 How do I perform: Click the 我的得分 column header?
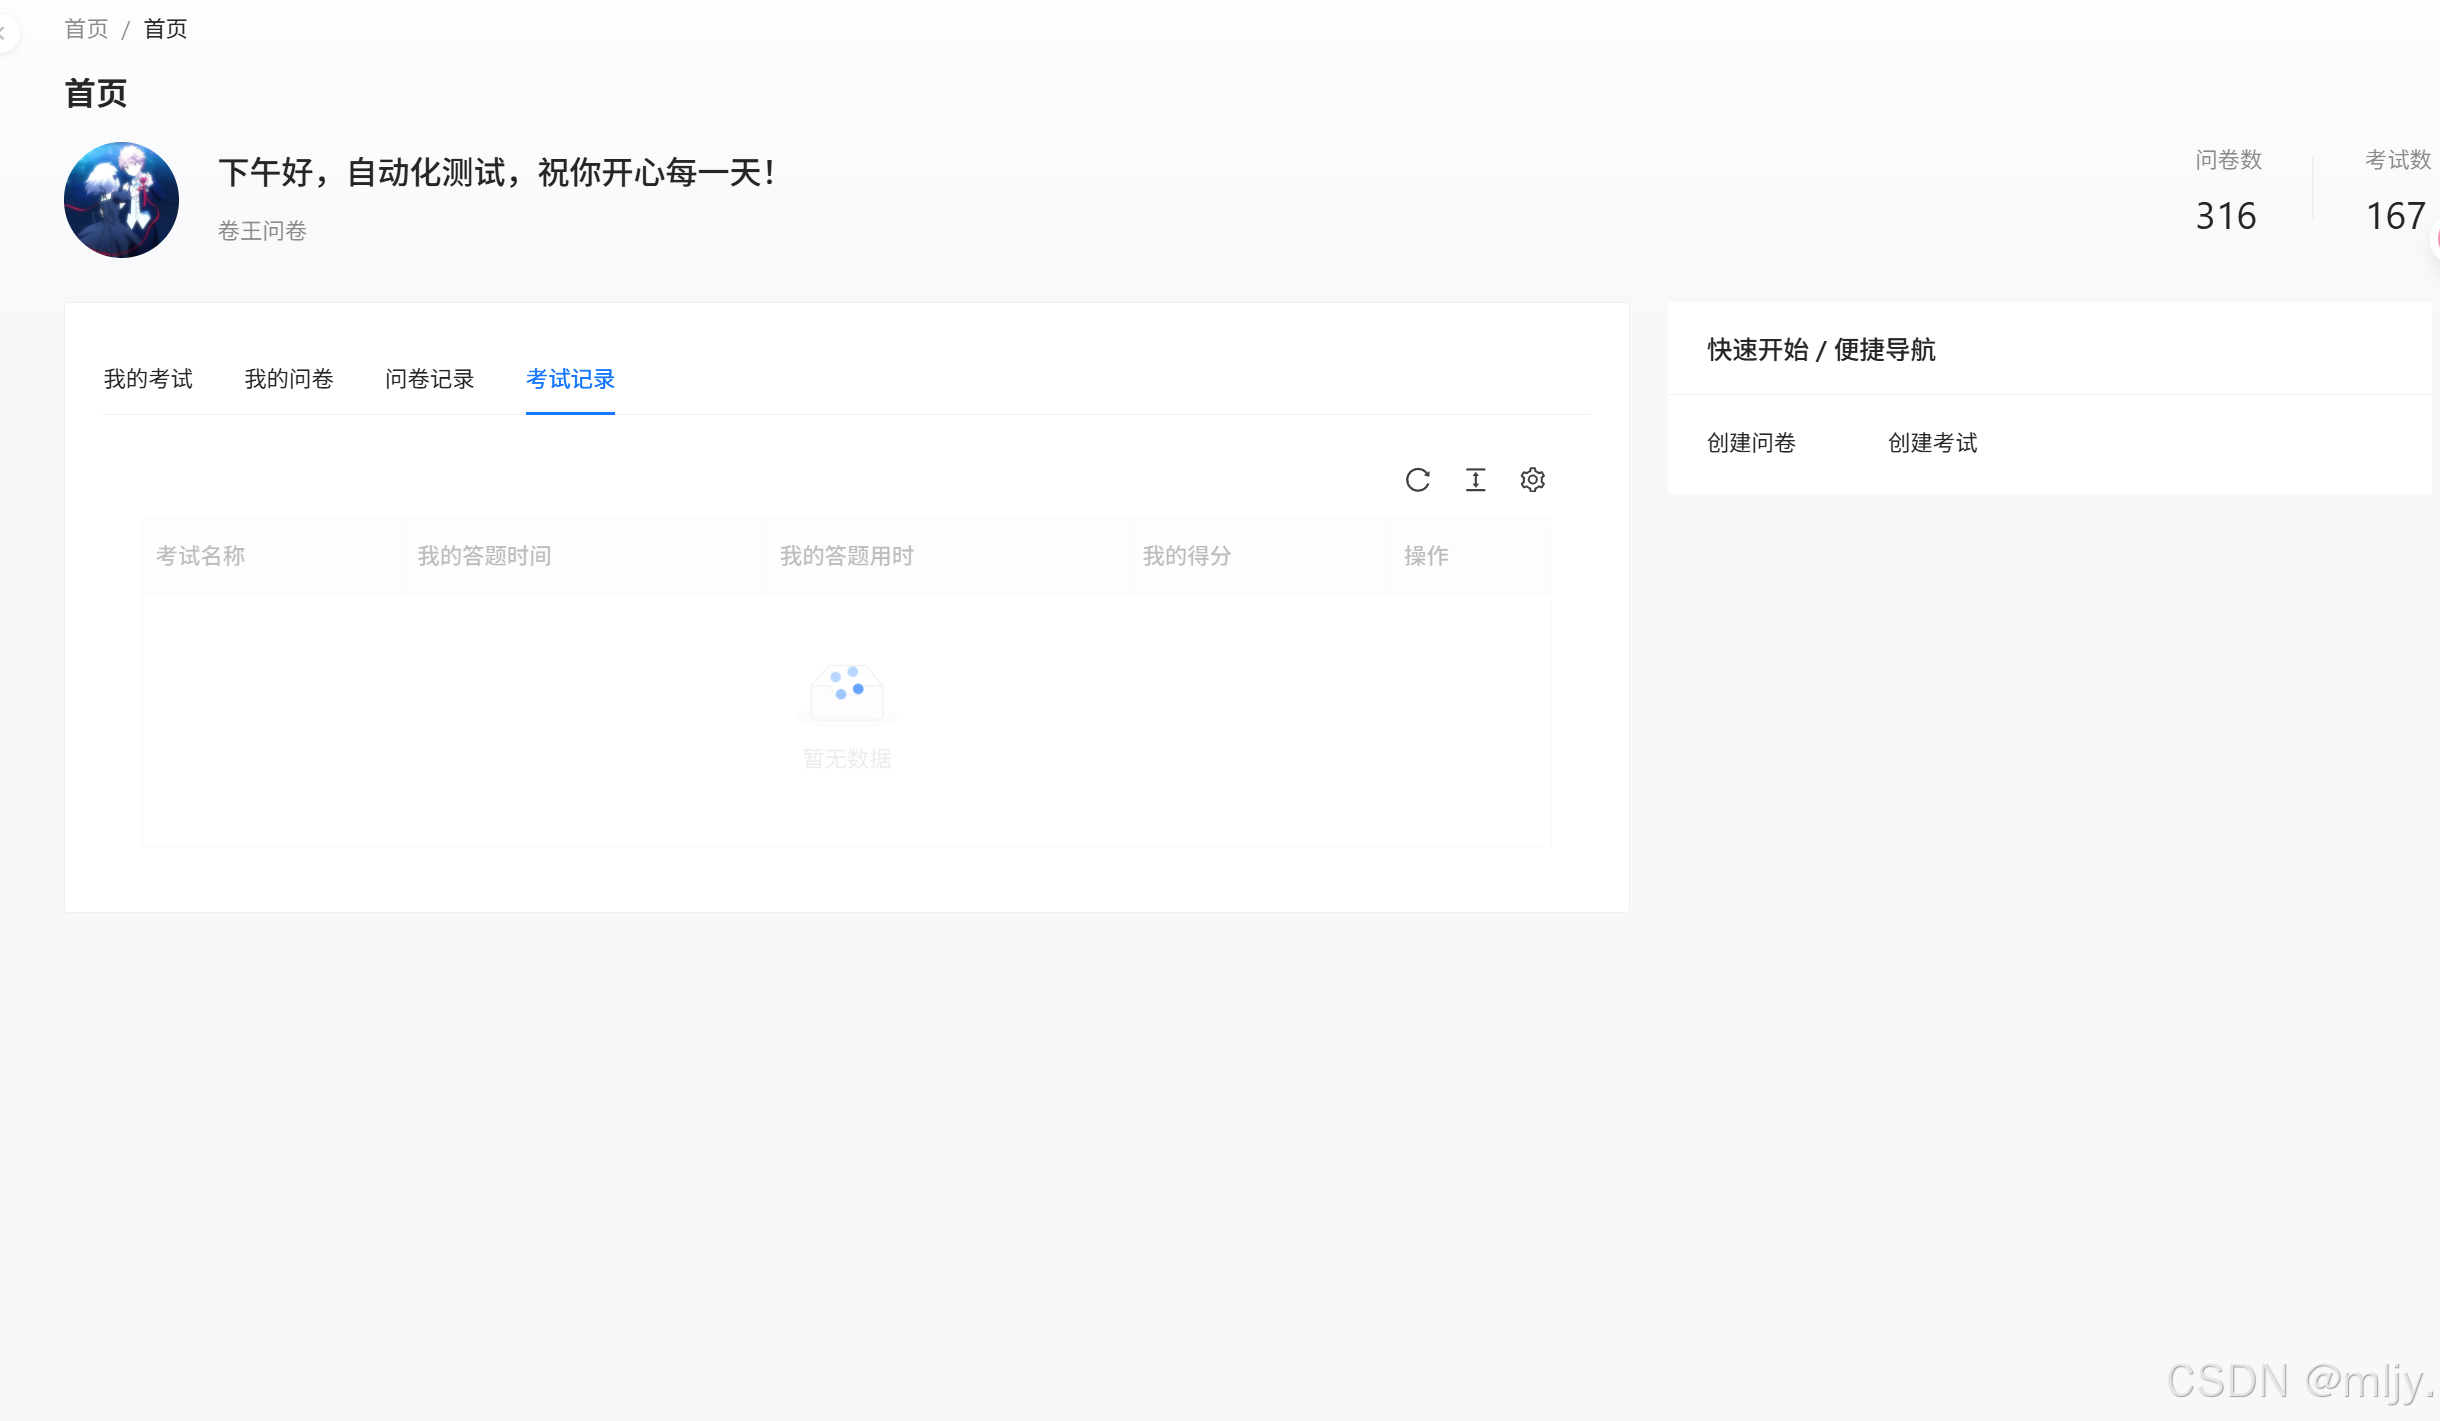point(1187,556)
